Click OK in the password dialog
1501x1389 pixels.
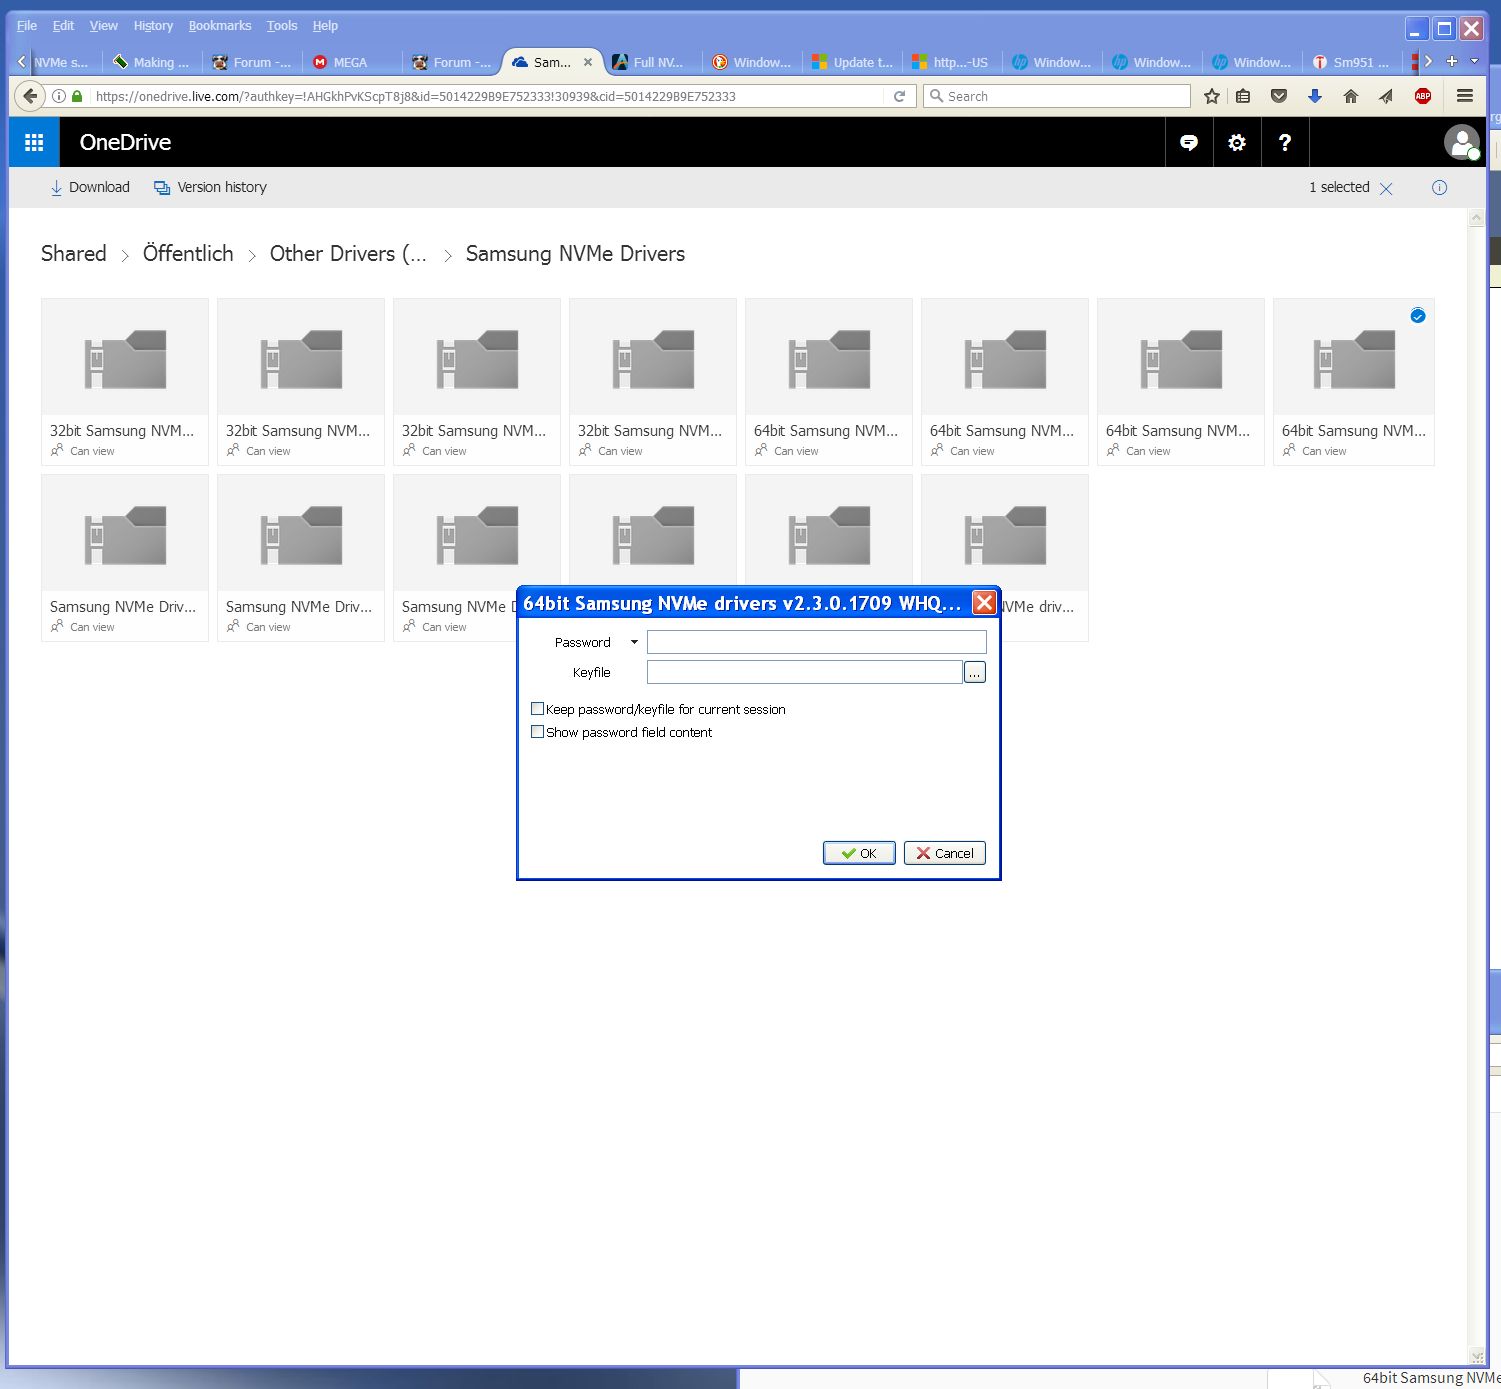point(859,853)
